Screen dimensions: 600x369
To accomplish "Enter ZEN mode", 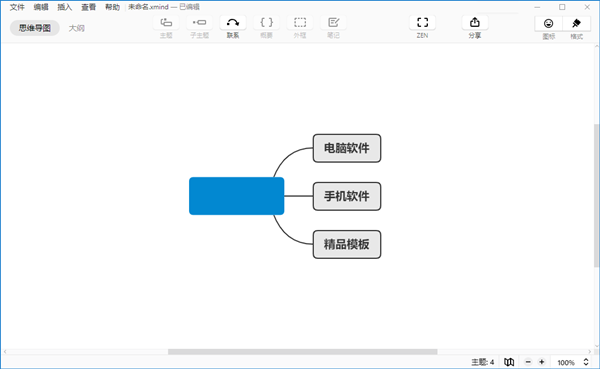I will (422, 23).
